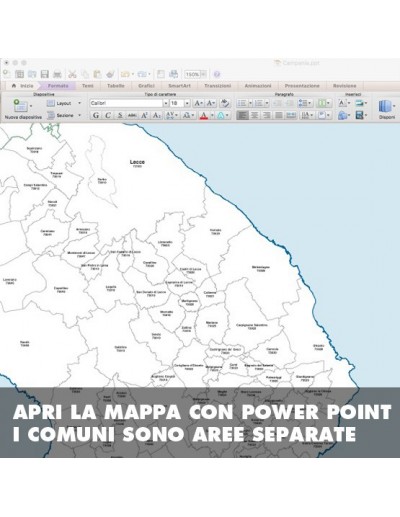Click the Cut scissors icon

click(x=72, y=74)
